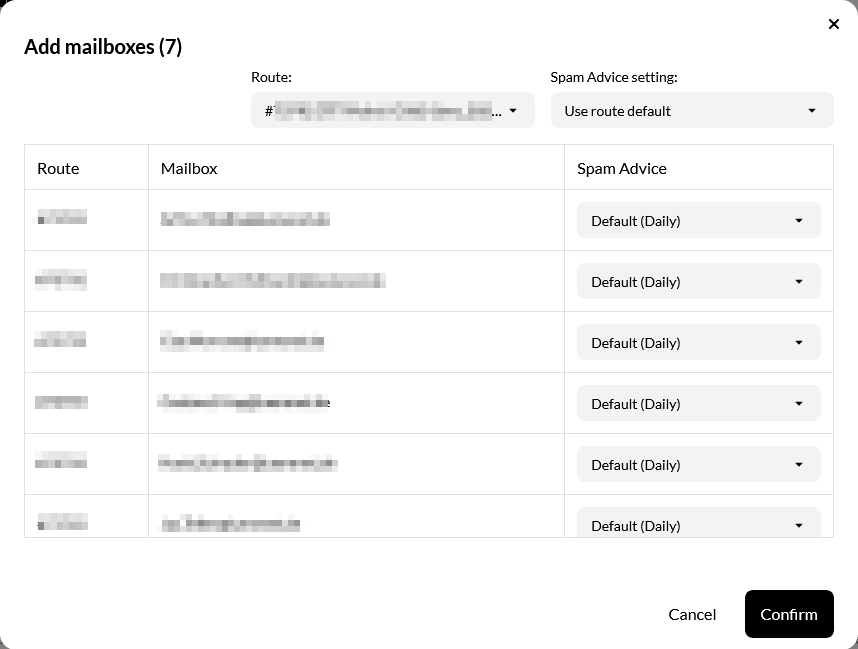858x649 pixels.
Task: Open the Use route default dropdown
Action: [x=691, y=110]
